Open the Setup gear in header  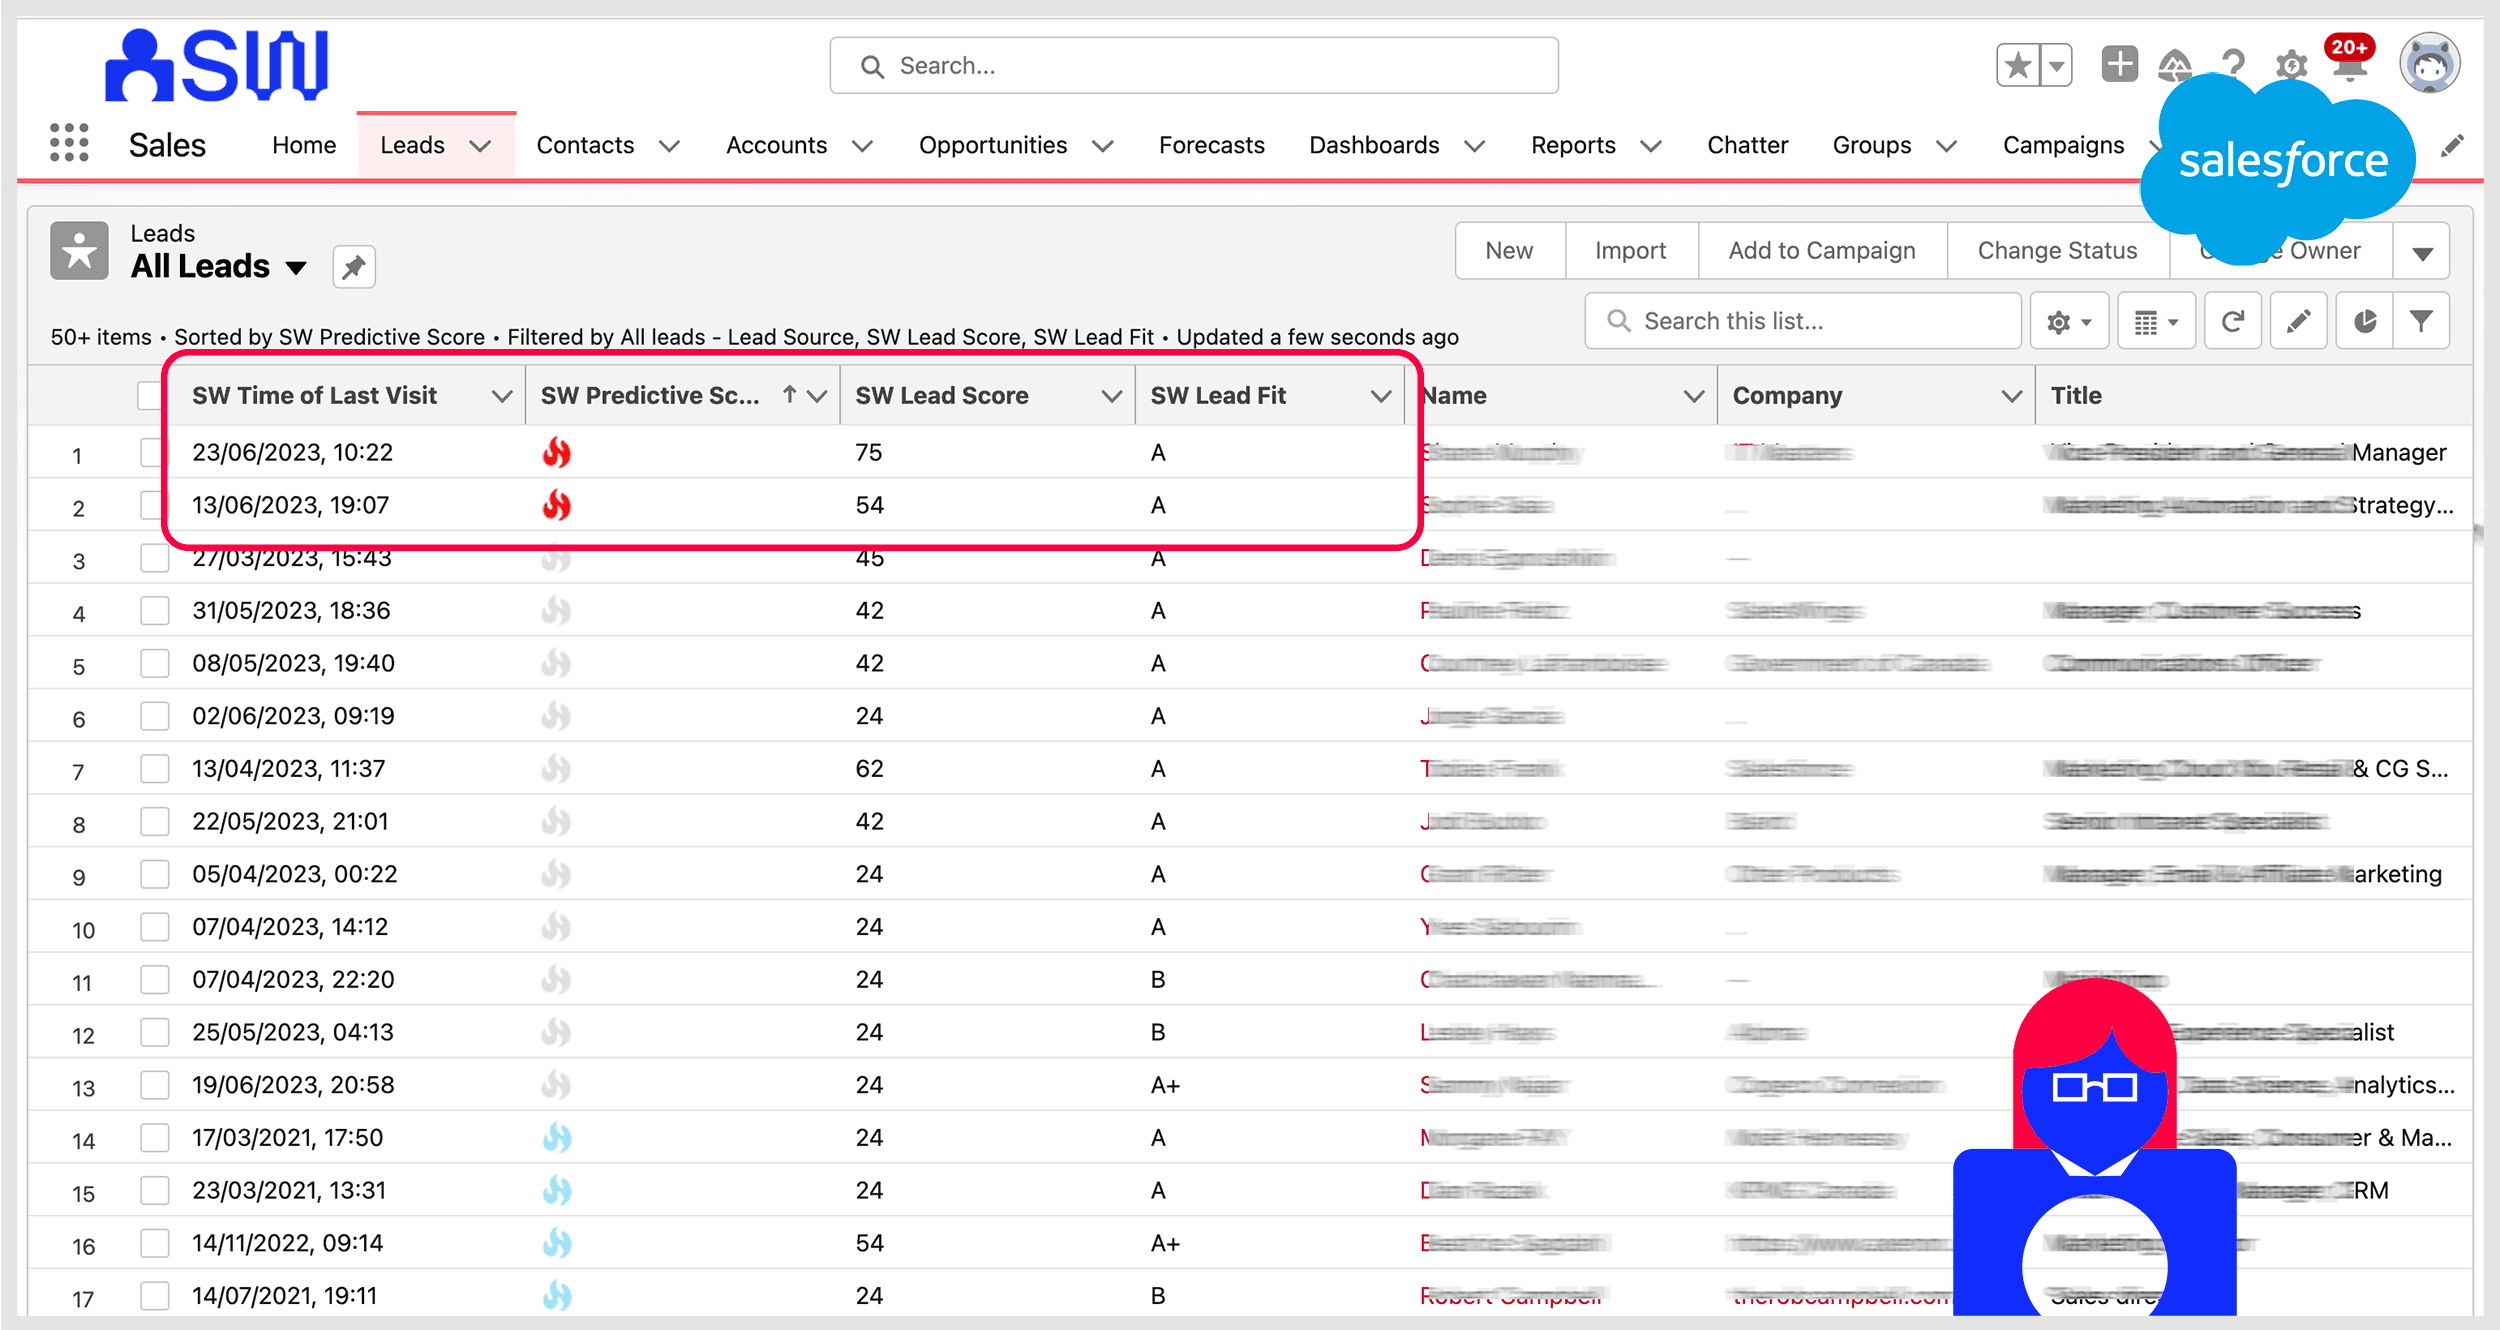click(2291, 66)
